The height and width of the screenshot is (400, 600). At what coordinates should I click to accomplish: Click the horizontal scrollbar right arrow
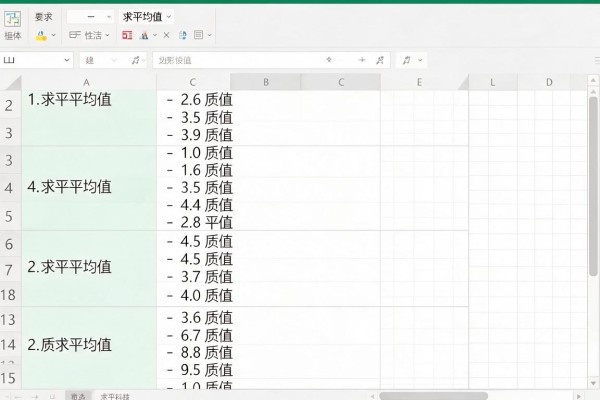click(579, 396)
